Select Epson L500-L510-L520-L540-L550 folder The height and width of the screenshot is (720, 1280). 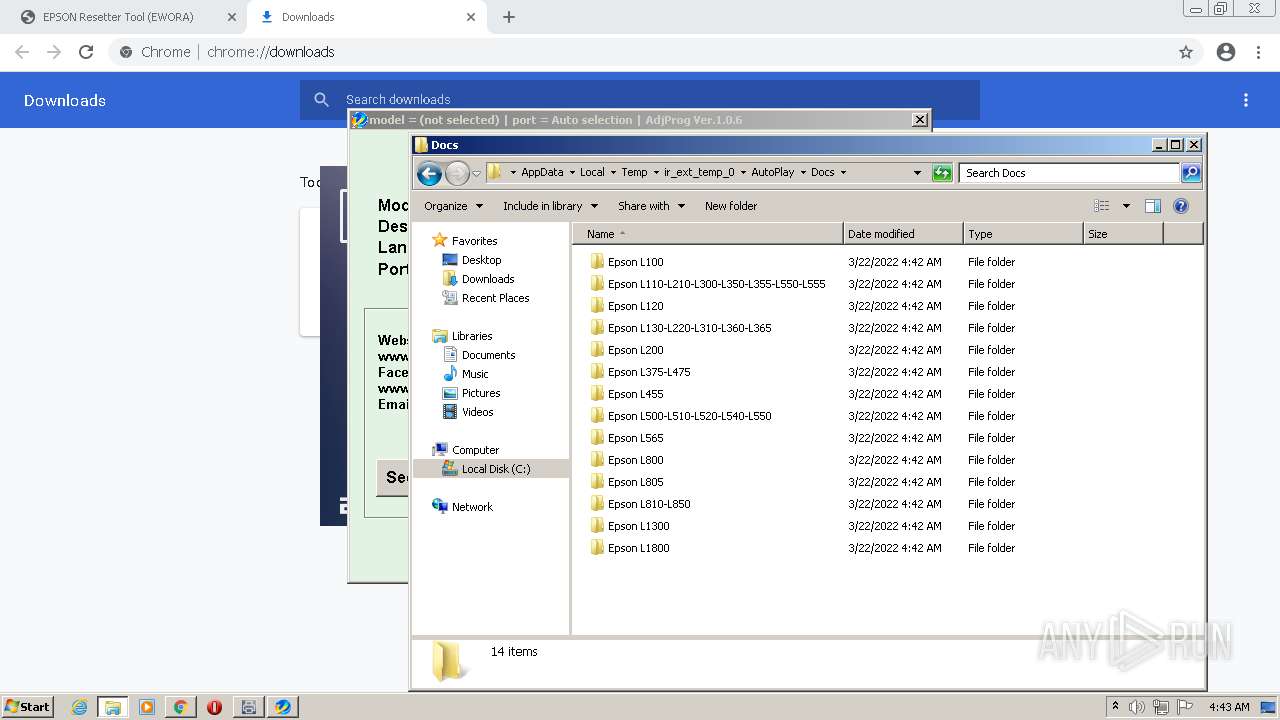point(680,416)
